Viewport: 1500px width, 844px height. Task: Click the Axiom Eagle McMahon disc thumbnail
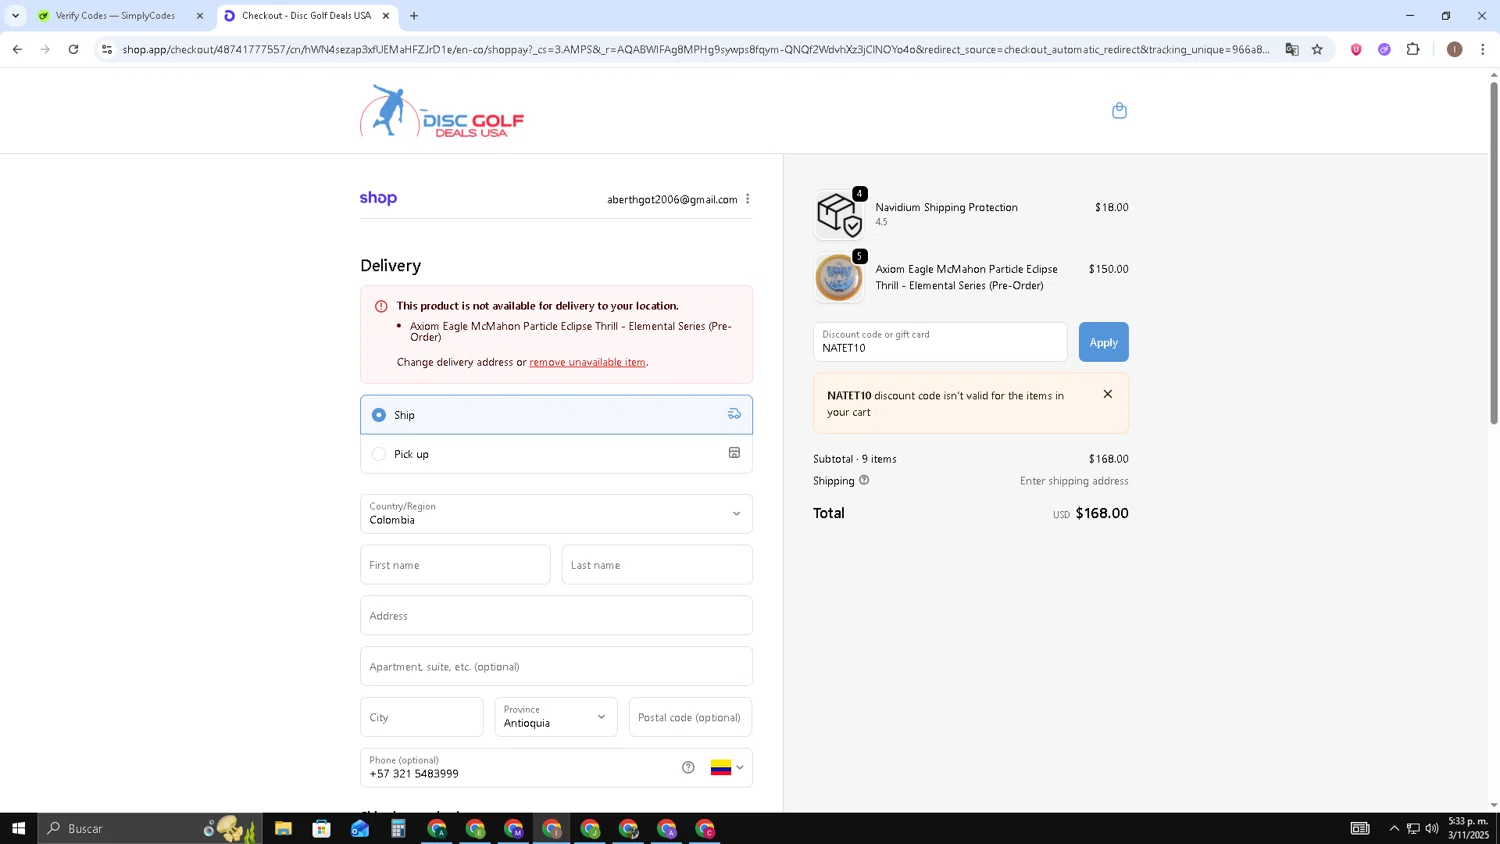(838, 277)
